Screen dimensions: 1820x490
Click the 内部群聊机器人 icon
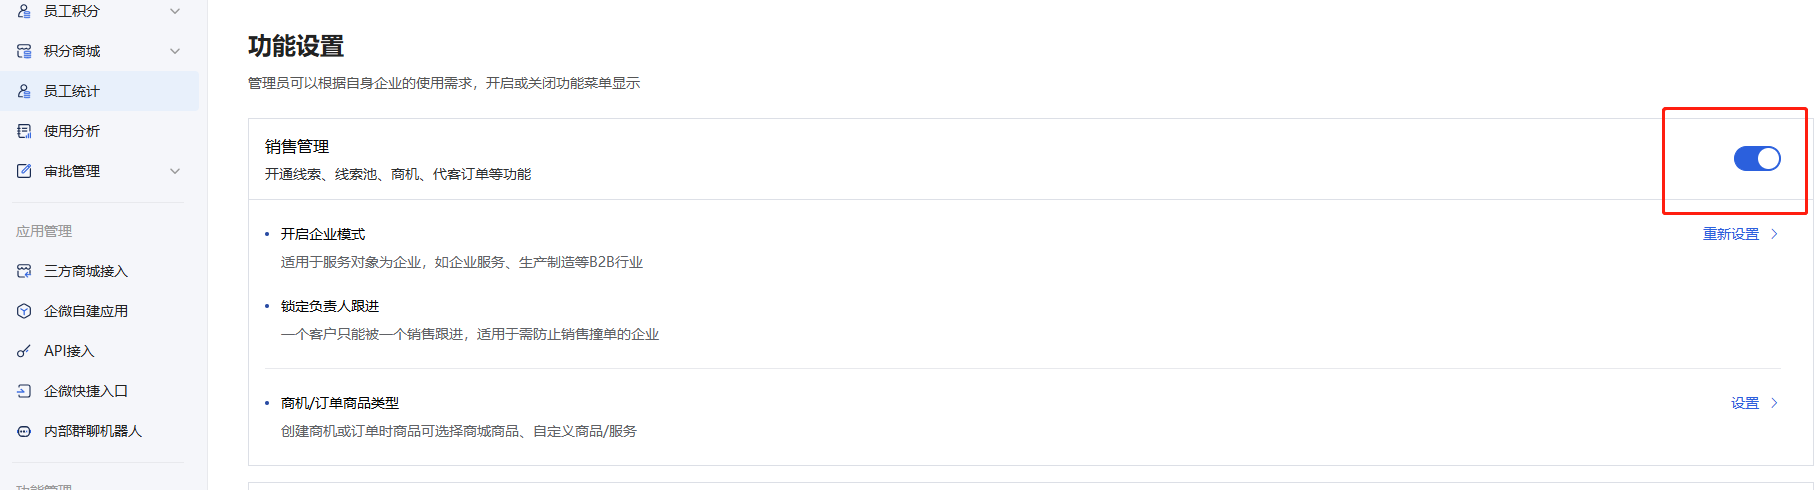coord(24,431)
